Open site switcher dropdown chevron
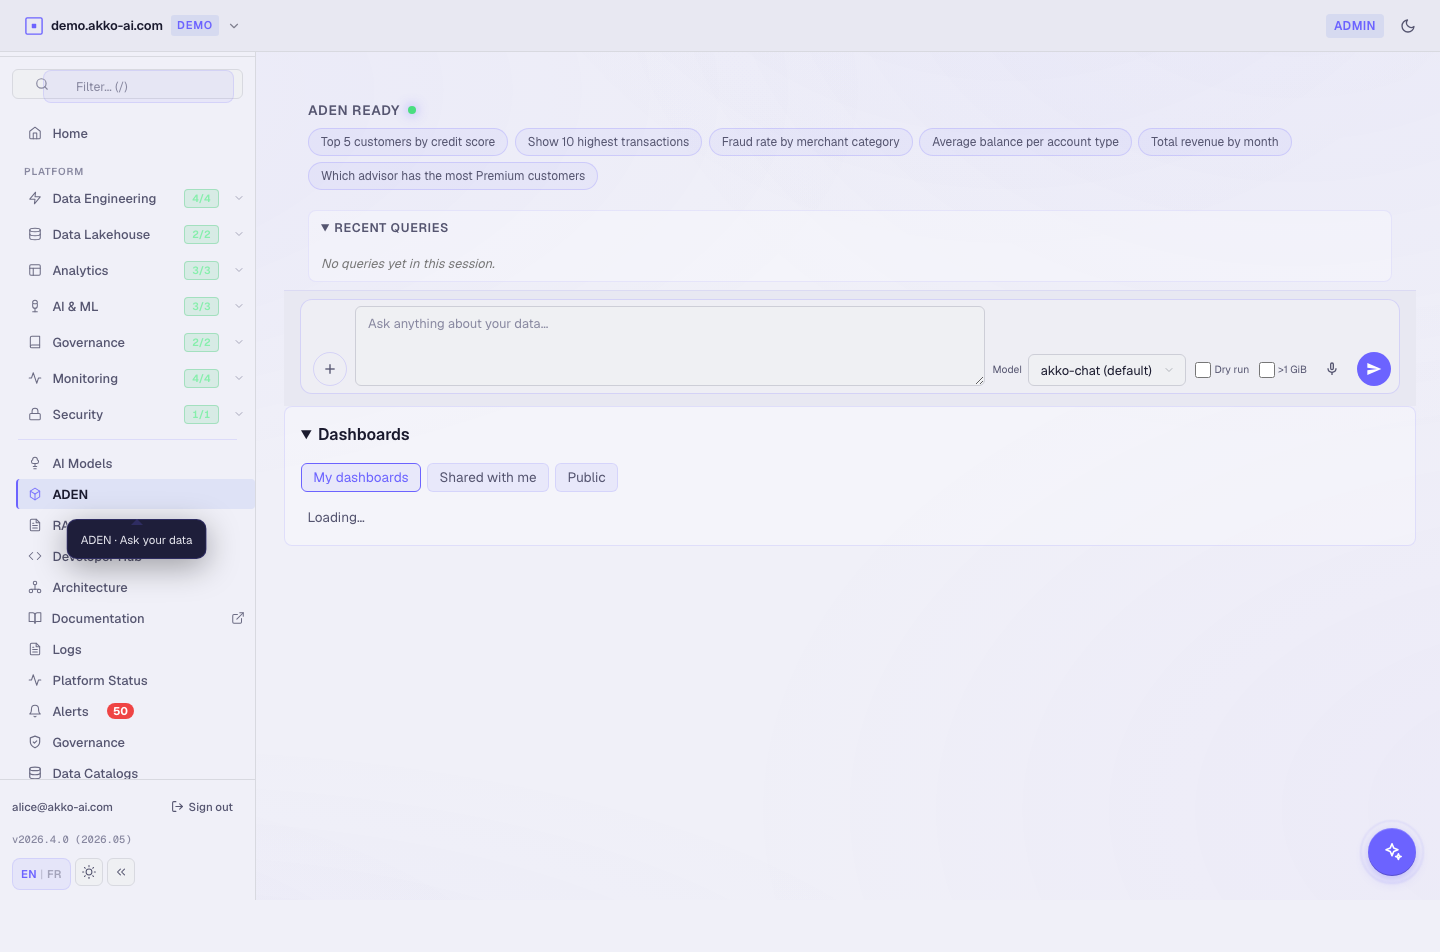This screenshot has height=952, width=1440. tap(234, 26)
